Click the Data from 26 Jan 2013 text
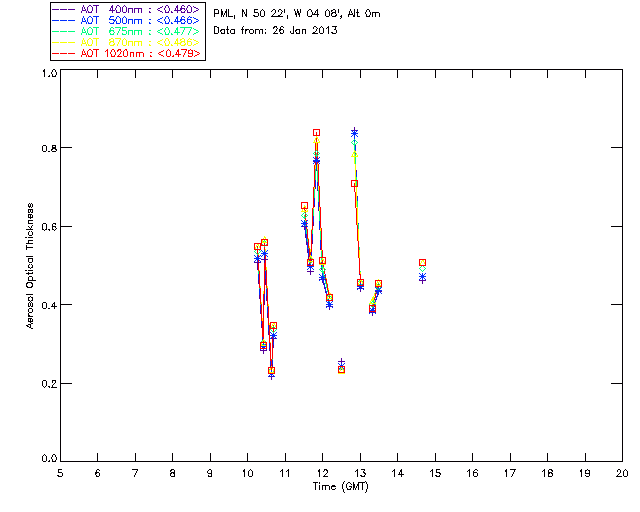The height and width of the screenshot is (512, 640). (x=275, y=31)
